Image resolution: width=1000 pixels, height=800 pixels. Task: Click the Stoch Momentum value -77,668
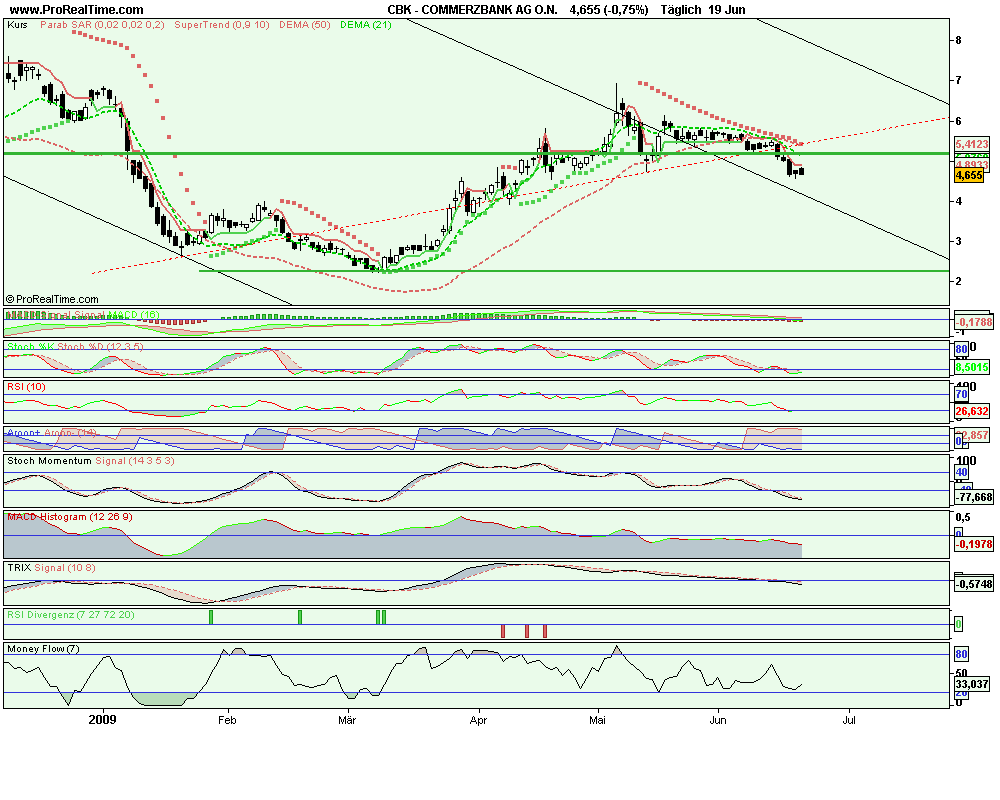click(x=974, y=497)
